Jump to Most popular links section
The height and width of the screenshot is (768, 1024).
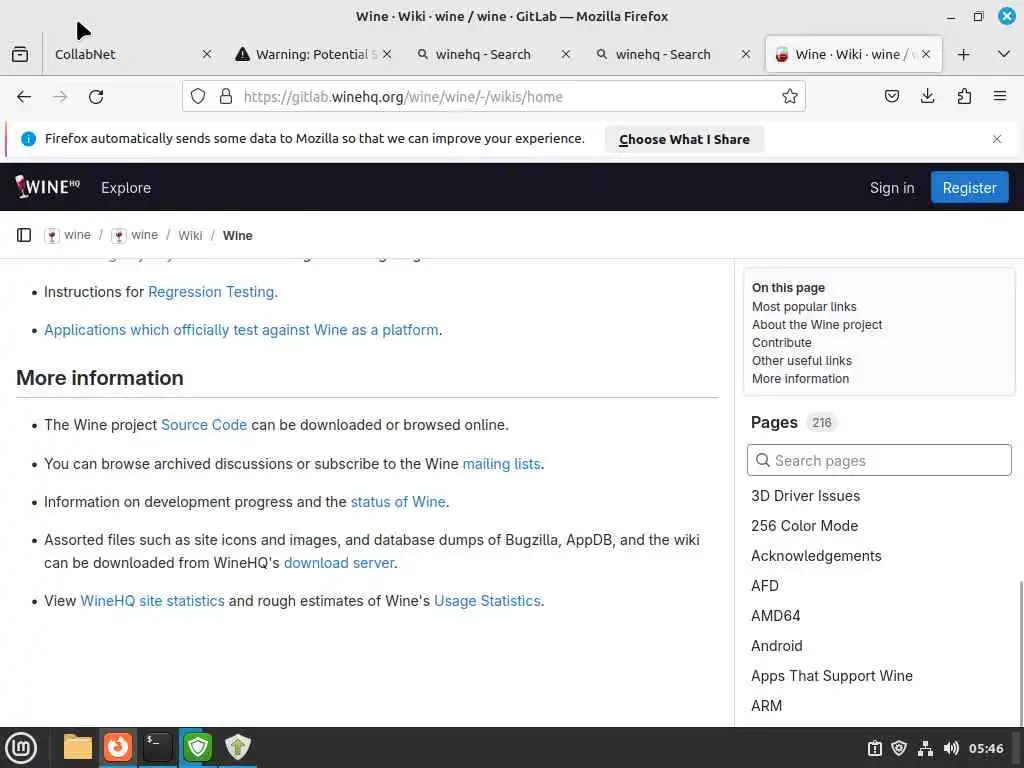click(804, 306)
